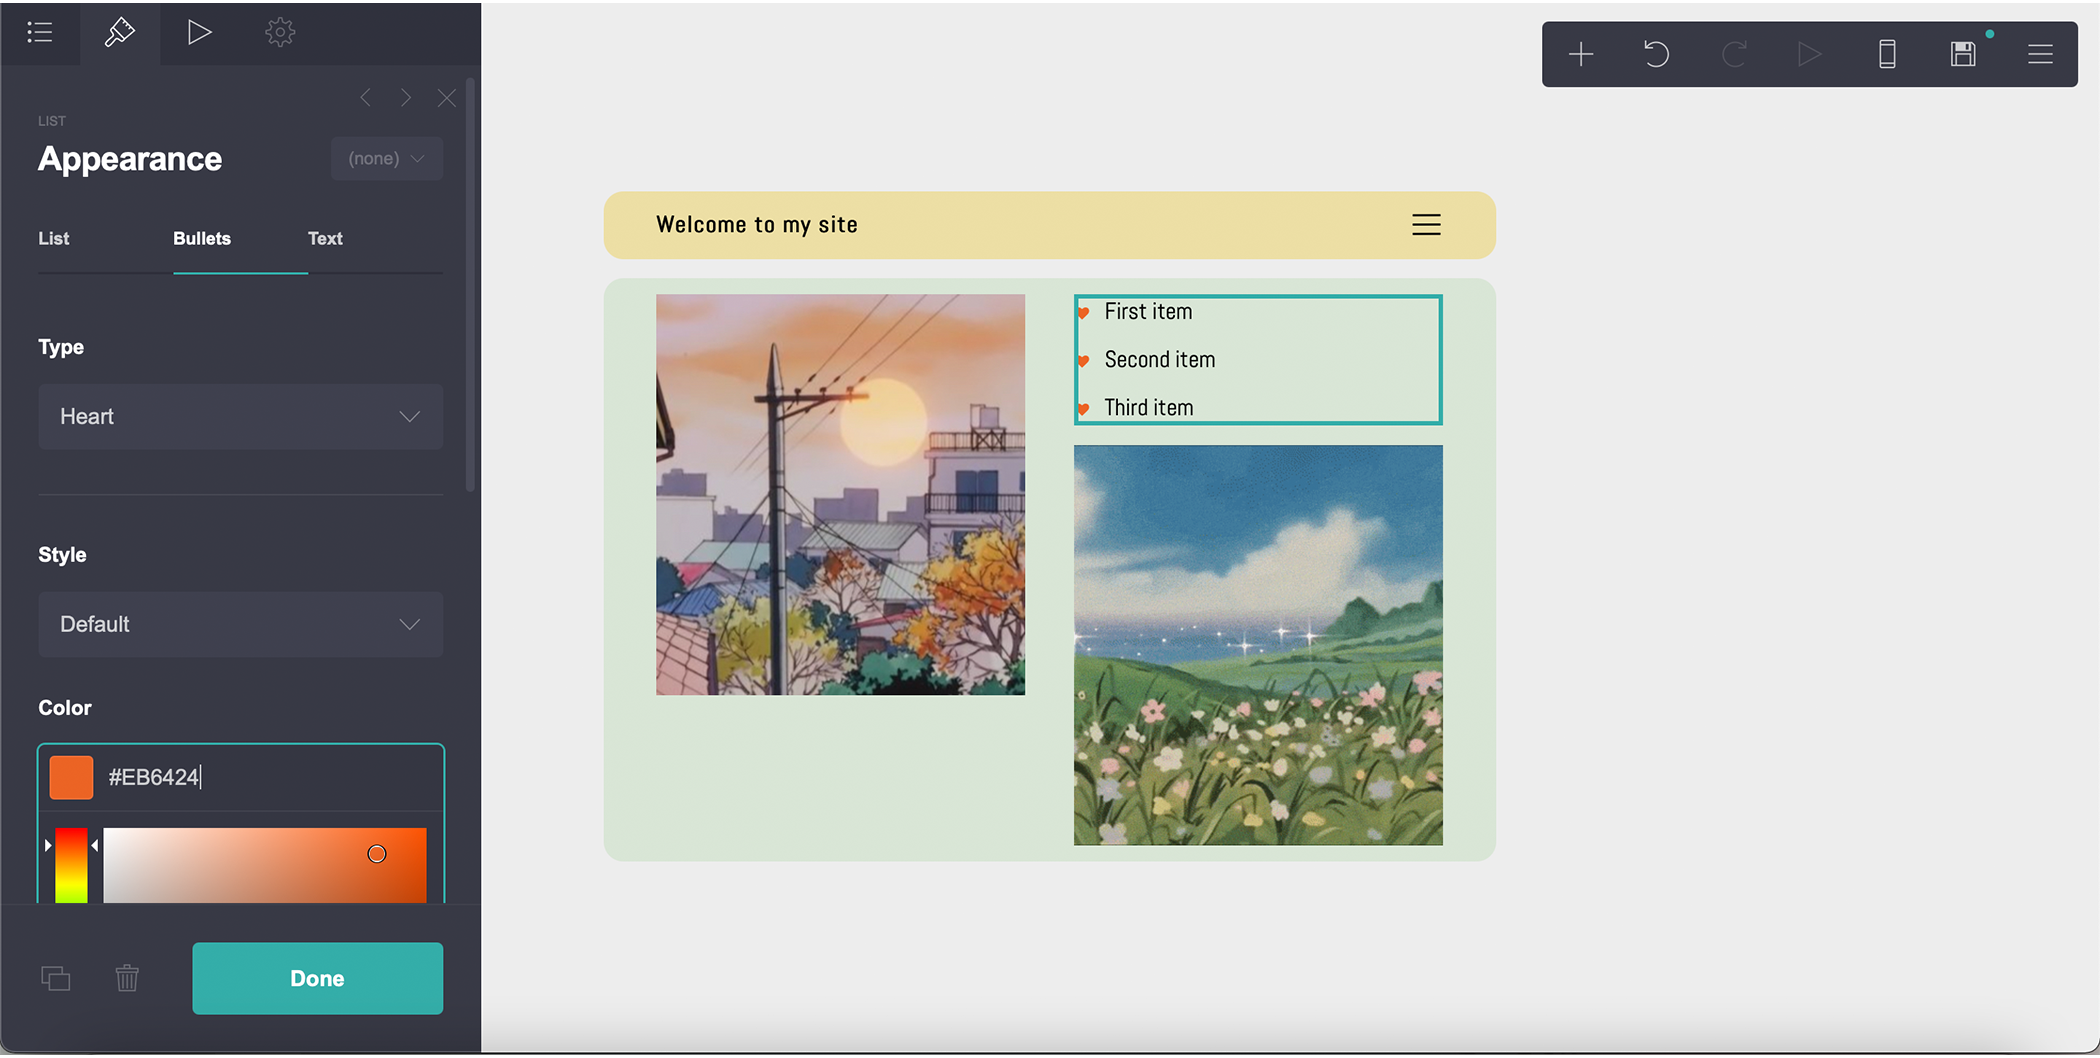Open the toolbar hamburger menu
The width and height of the screenshot is (2100, 1058).
coord(2040,54)
